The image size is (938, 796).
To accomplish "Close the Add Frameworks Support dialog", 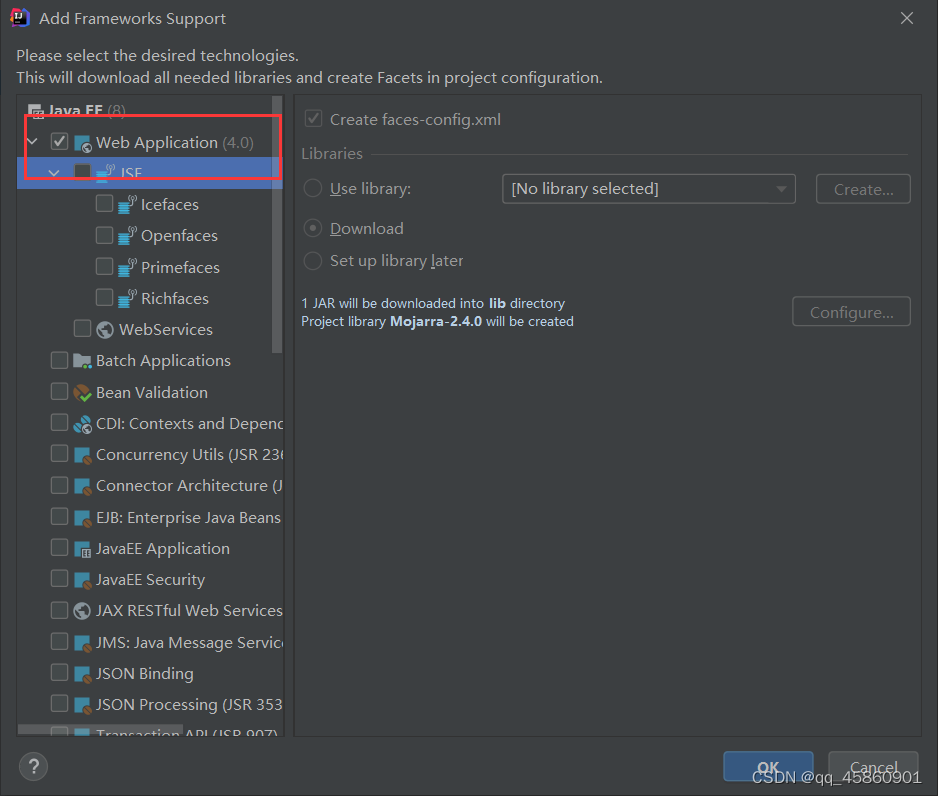I will (907, 19).
